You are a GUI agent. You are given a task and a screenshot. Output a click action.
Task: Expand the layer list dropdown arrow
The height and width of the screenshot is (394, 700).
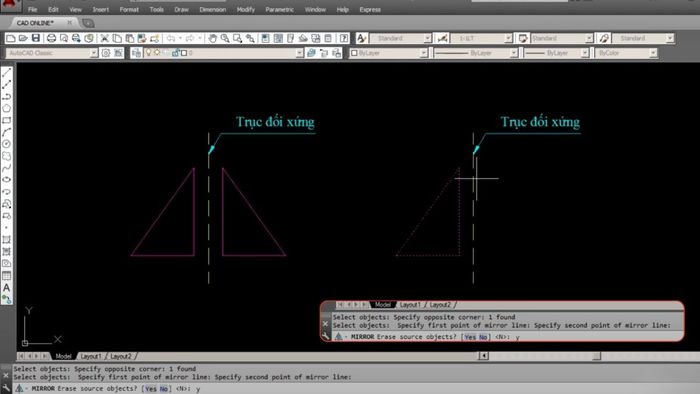[299, 53]
